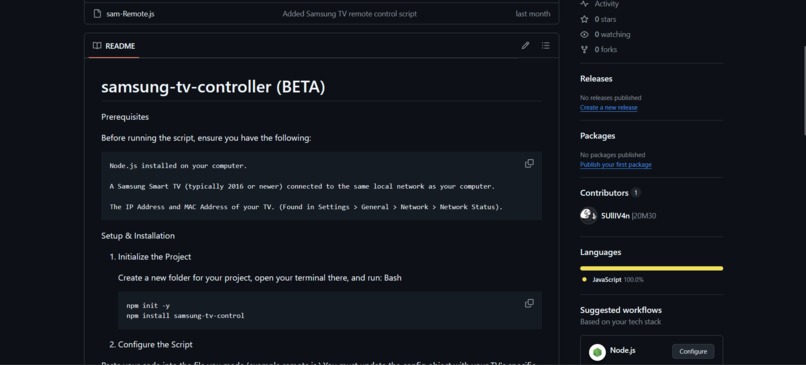Image resolution: width=806 pixels, height=365 pixels.
Task: Click the 'Based on your tech stack' text
Action: click(620, 322)
